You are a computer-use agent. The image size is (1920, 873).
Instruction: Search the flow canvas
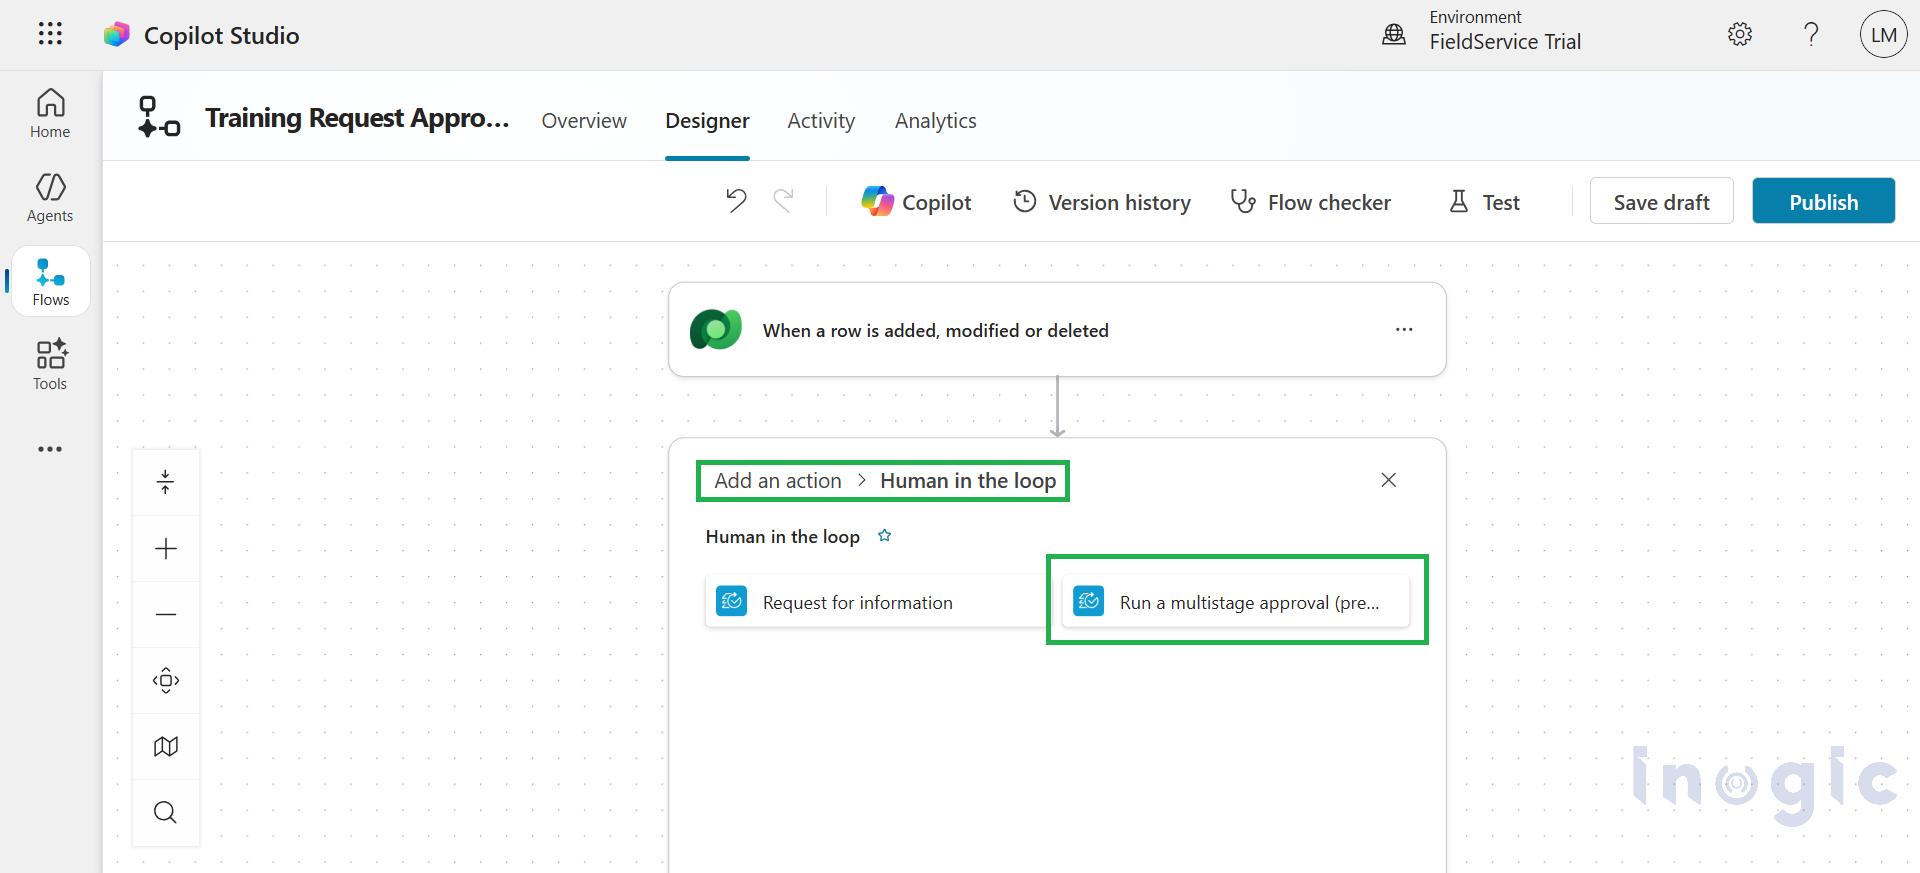166,812
